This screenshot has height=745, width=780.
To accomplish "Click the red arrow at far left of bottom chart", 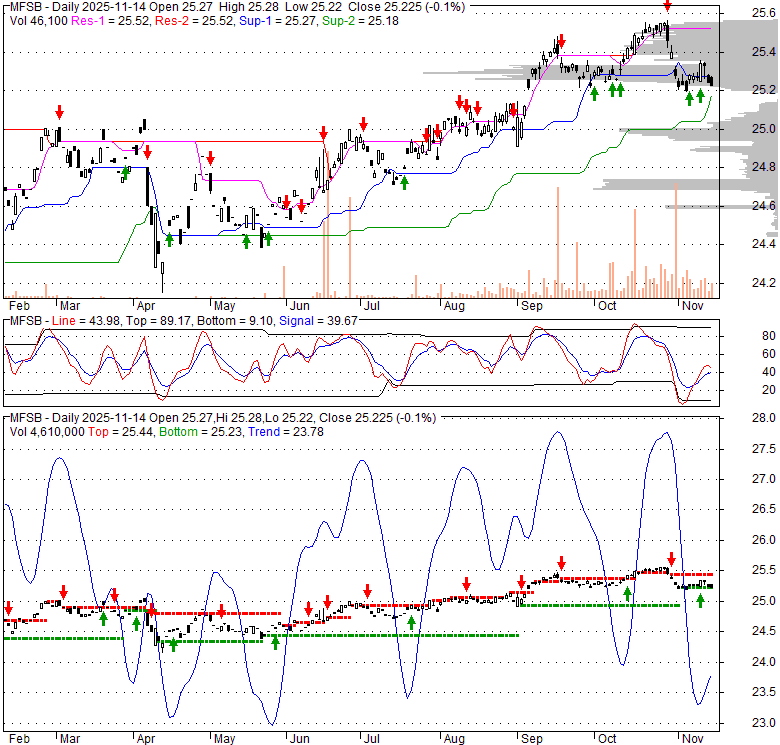I will click(x=8, y=608).
